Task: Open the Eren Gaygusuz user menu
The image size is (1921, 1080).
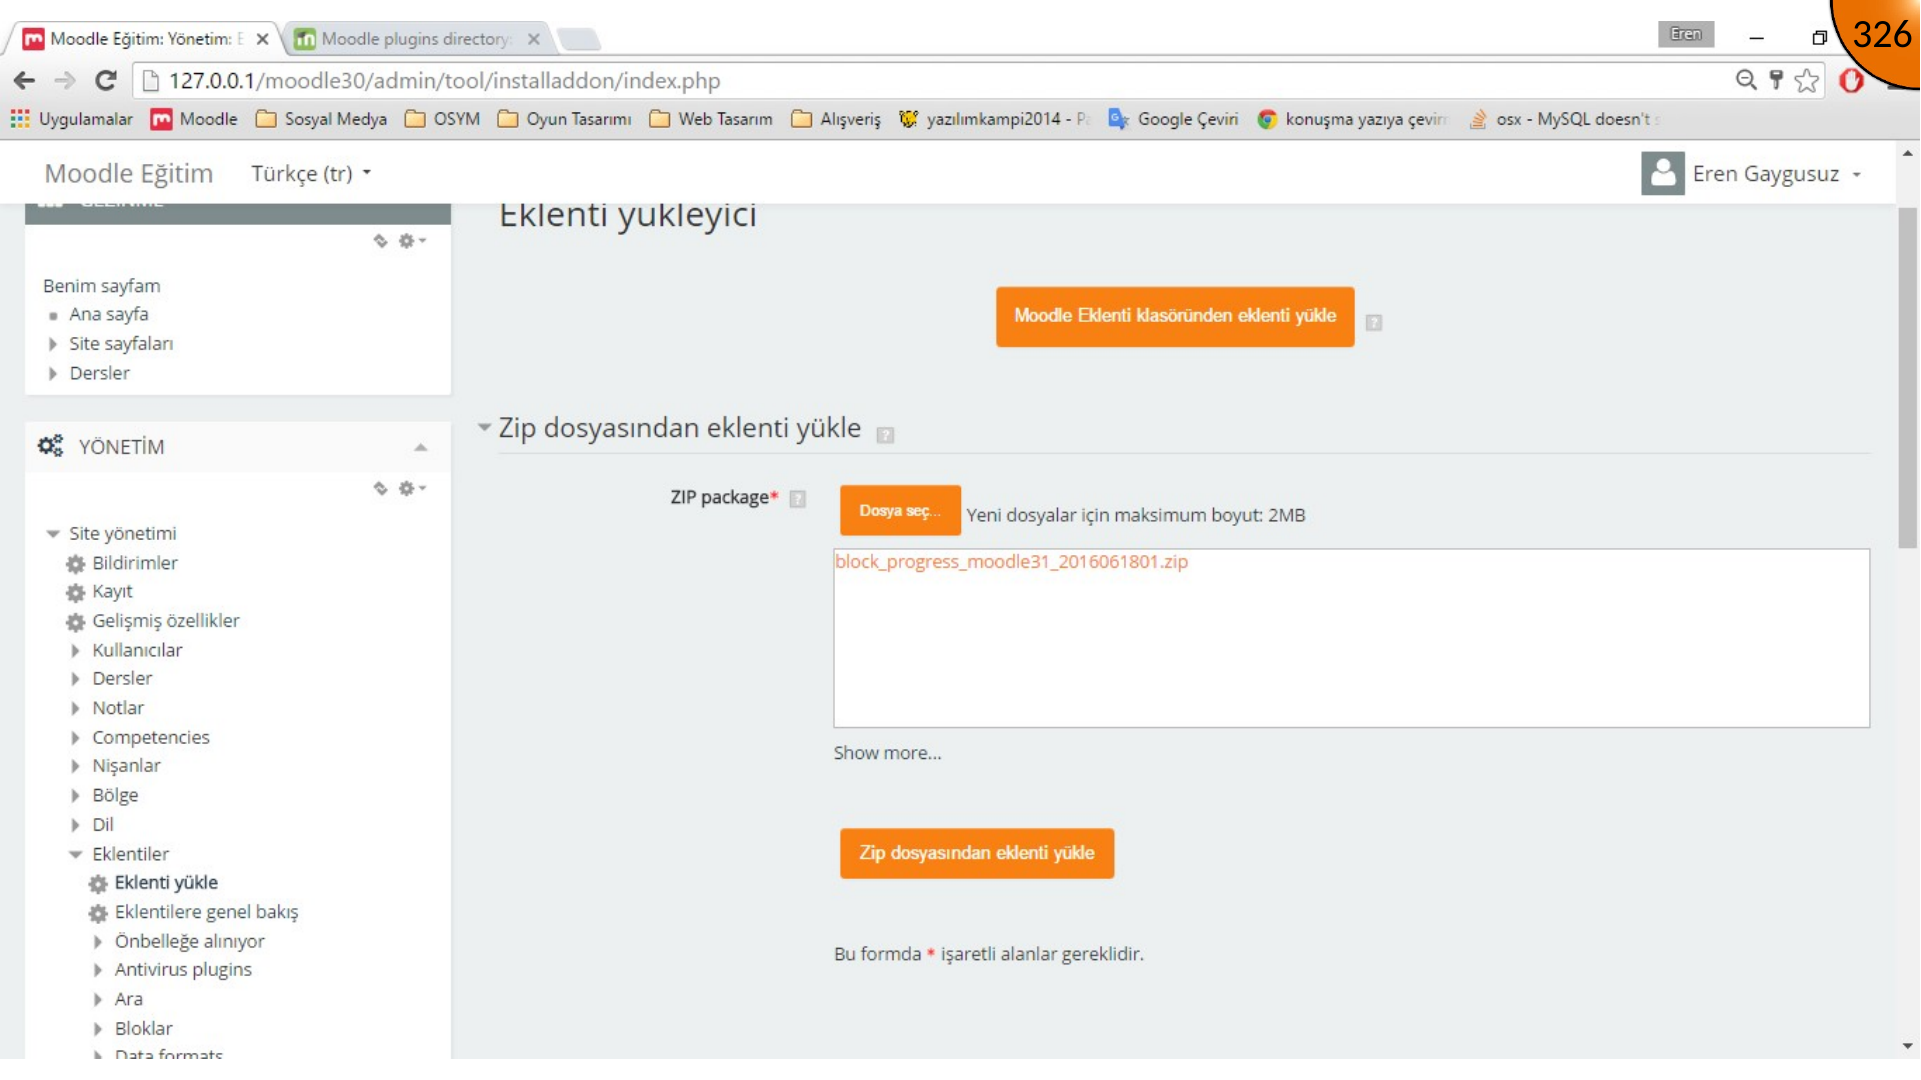Action: [1776, 174]
